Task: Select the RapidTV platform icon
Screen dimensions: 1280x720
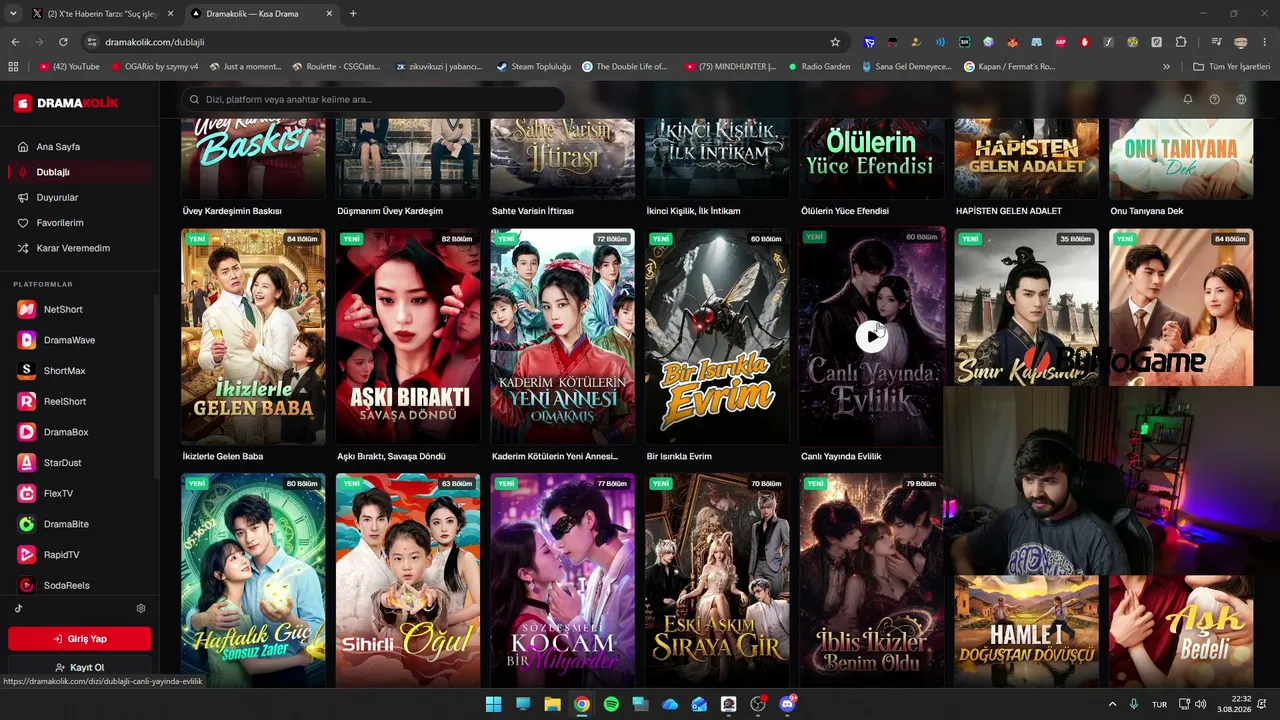Action: [27, 555]
